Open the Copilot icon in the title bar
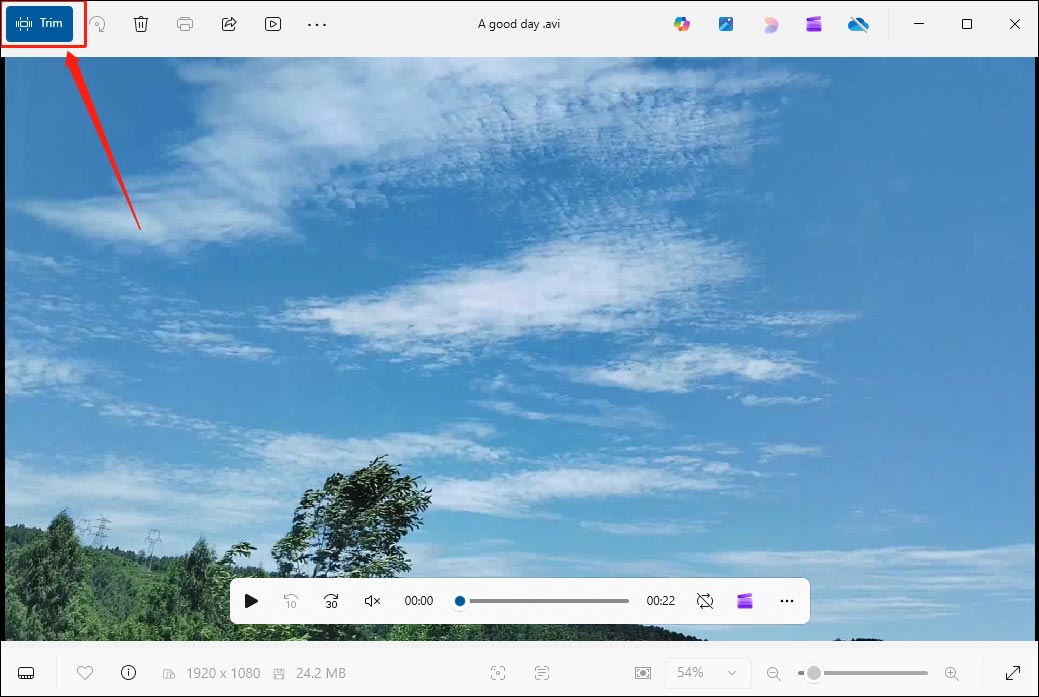The image size is (1039, 697). [682, 23]
